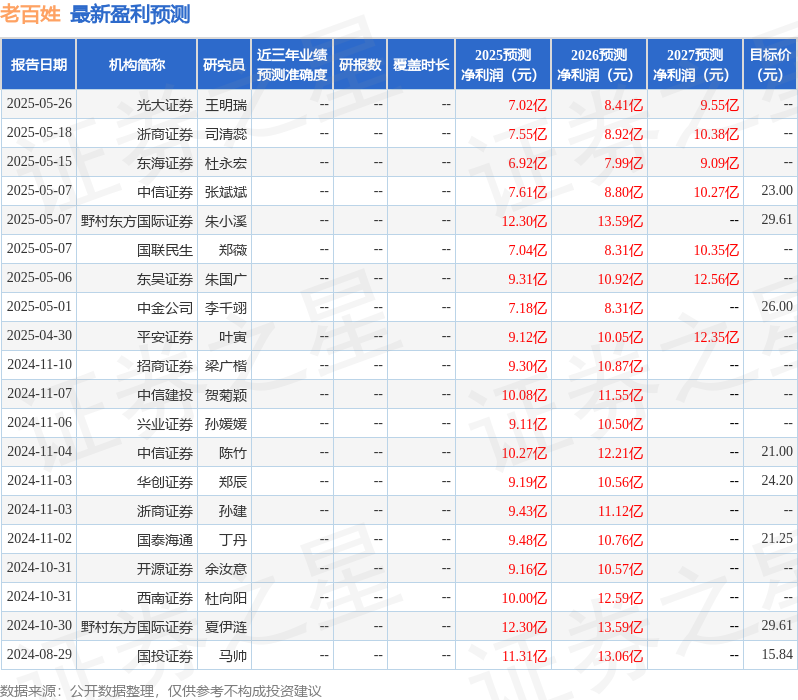Viewport: 798px width, 700px height.
Task: Click institution 平安证券
Action: (x=165, y=338)
